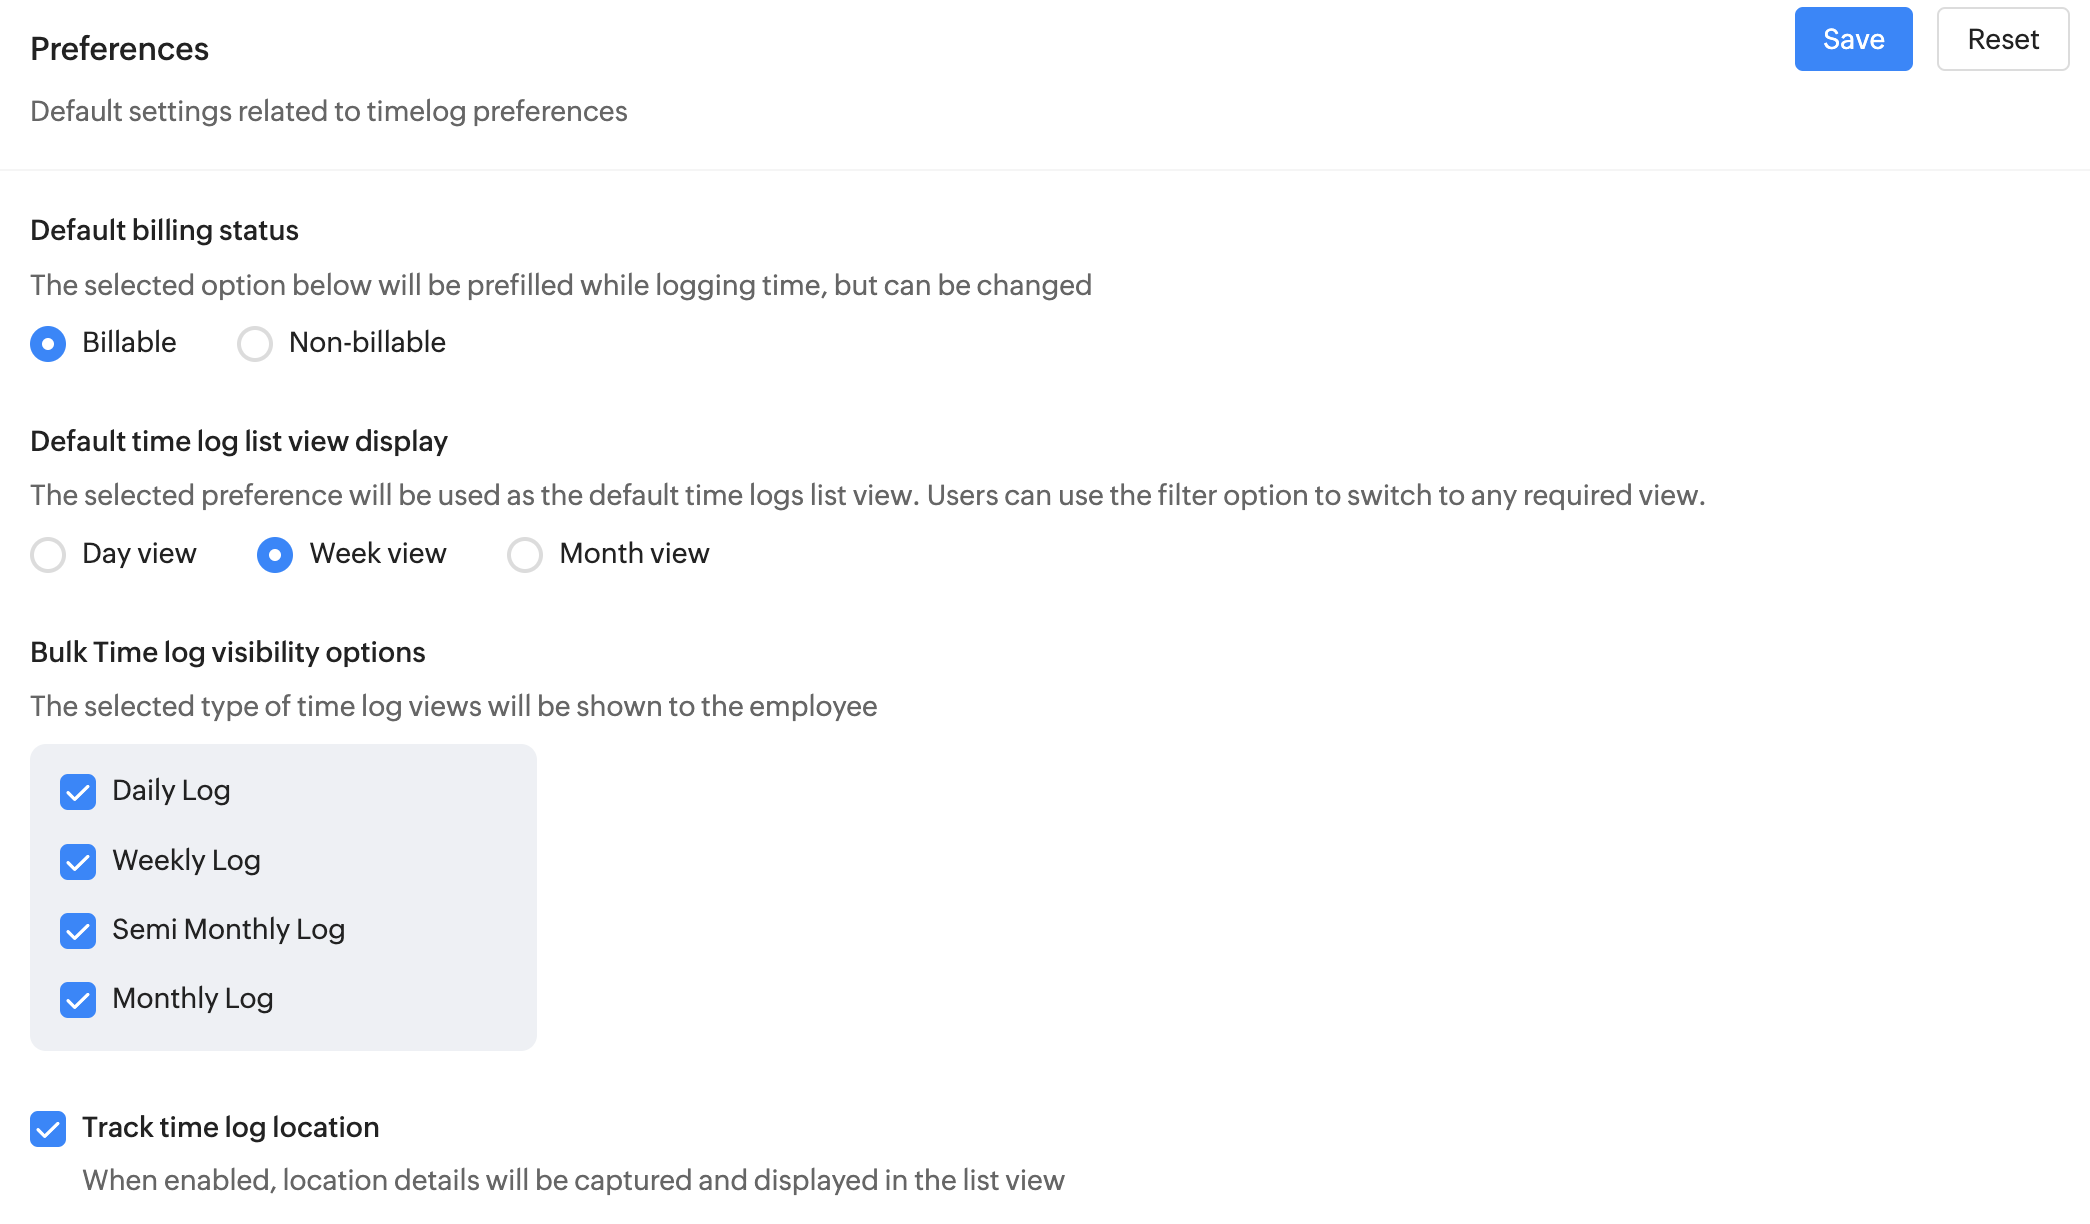Save the timelog preferences
Image resolution: width=2090 pixels, height=1224 pixels.
click(1853, 39)
